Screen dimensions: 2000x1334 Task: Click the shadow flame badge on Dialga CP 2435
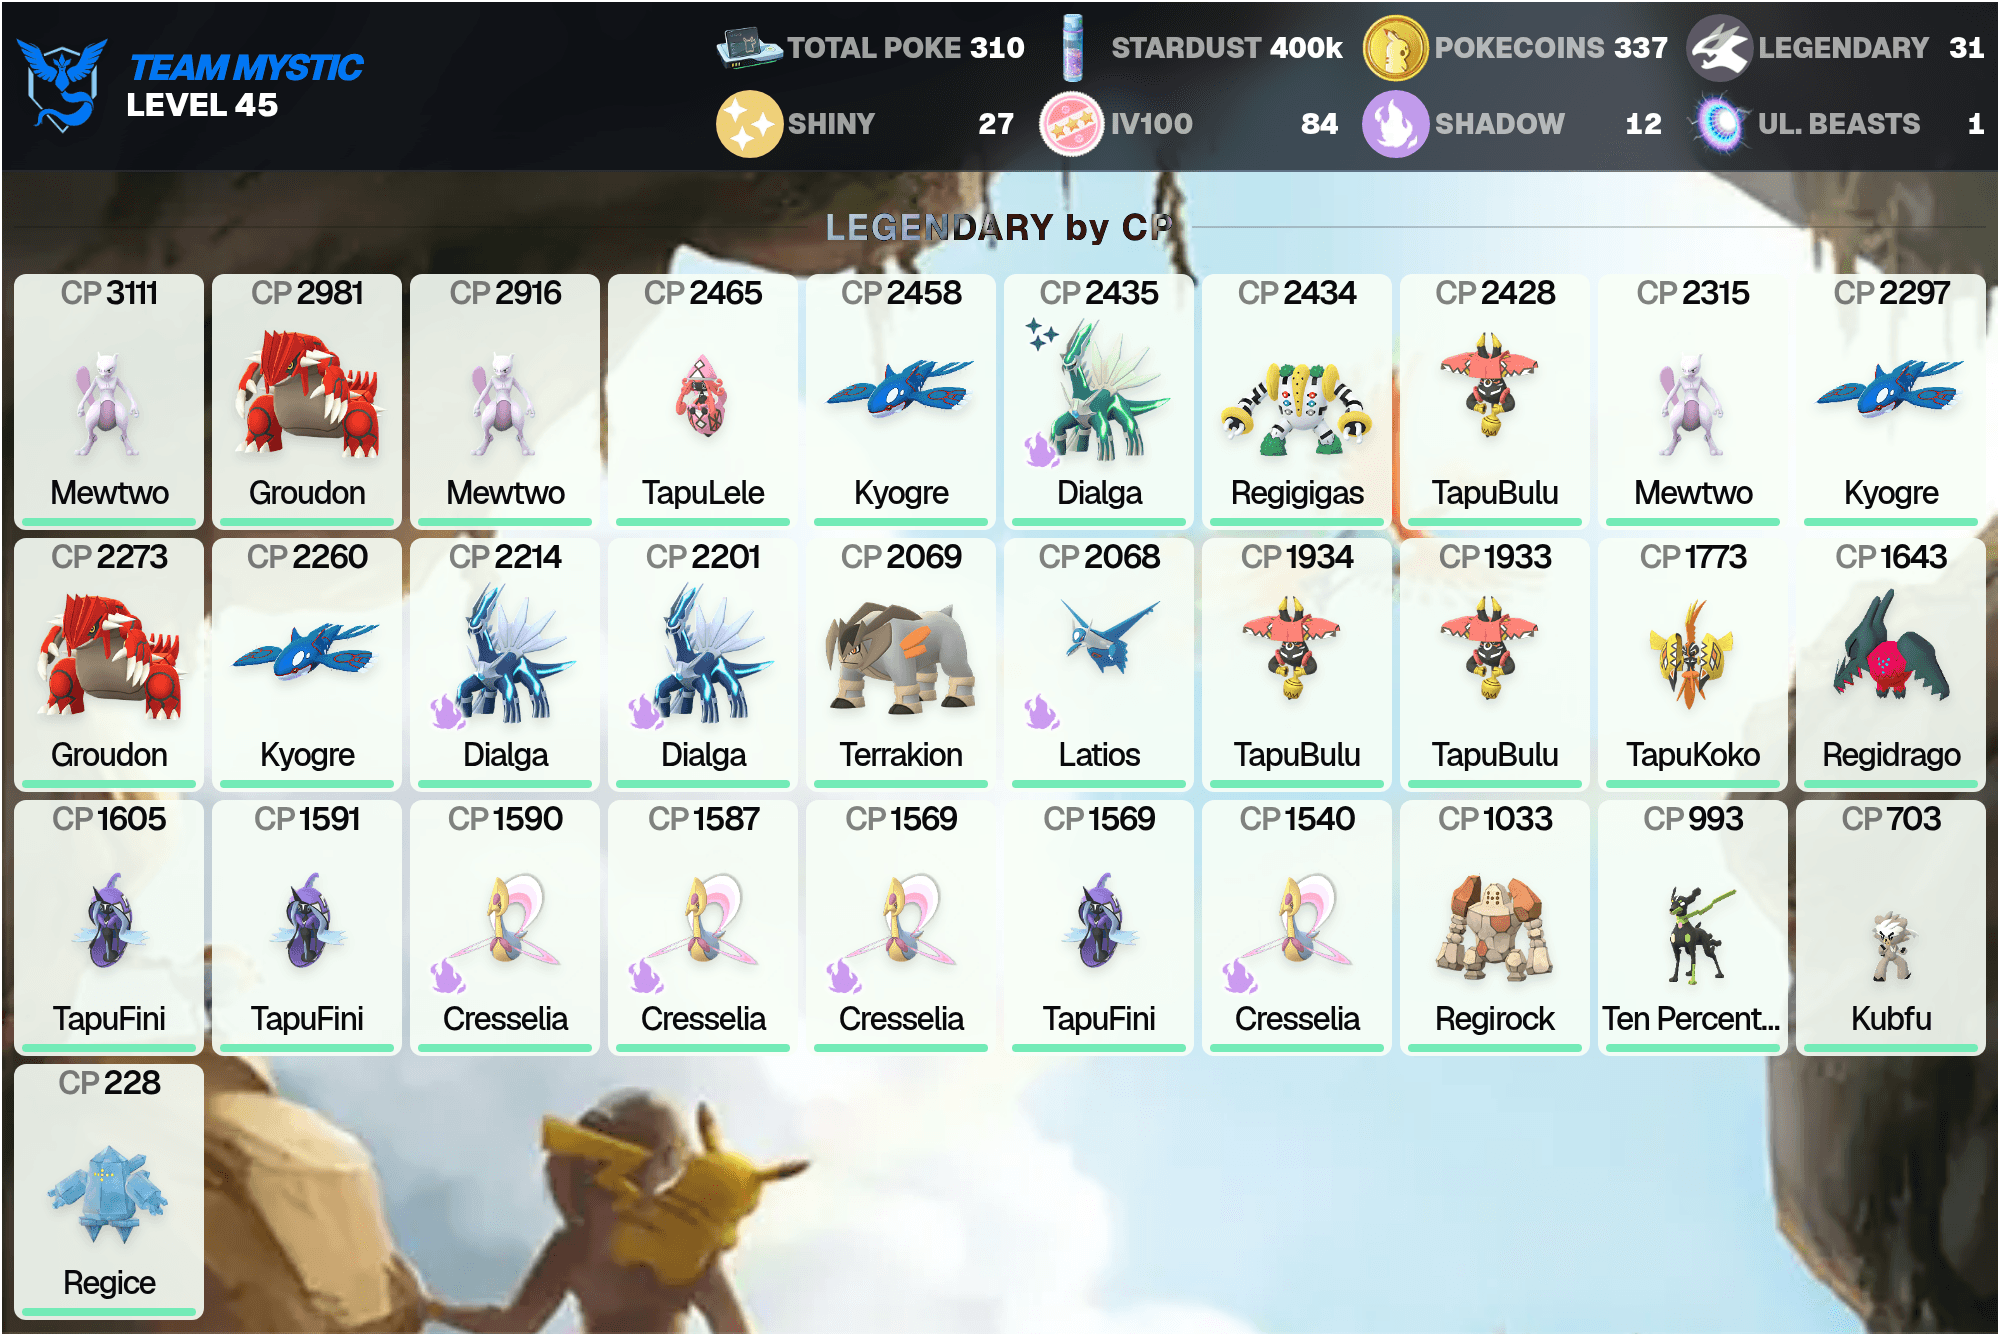[x=1041, y=449]
